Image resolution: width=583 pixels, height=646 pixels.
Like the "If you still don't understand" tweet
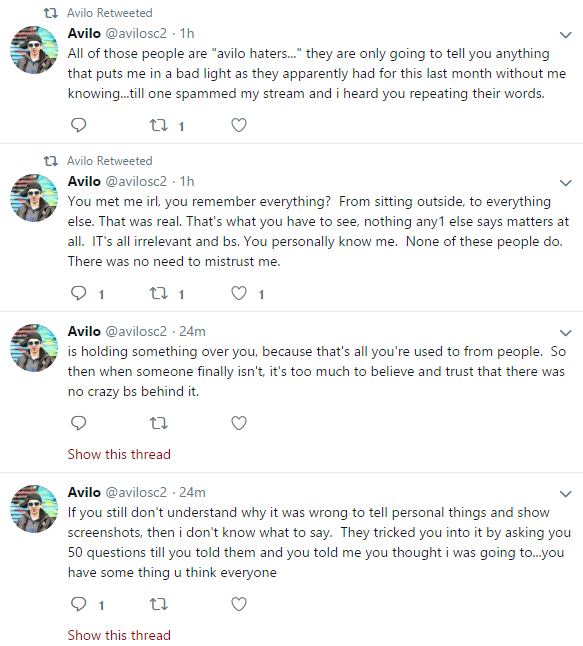coord(239,604)
